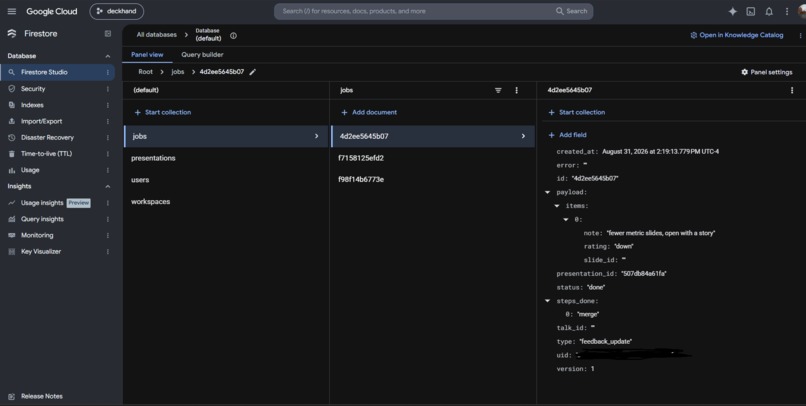Open document panel three-dot menu

(x=792, y=90)
